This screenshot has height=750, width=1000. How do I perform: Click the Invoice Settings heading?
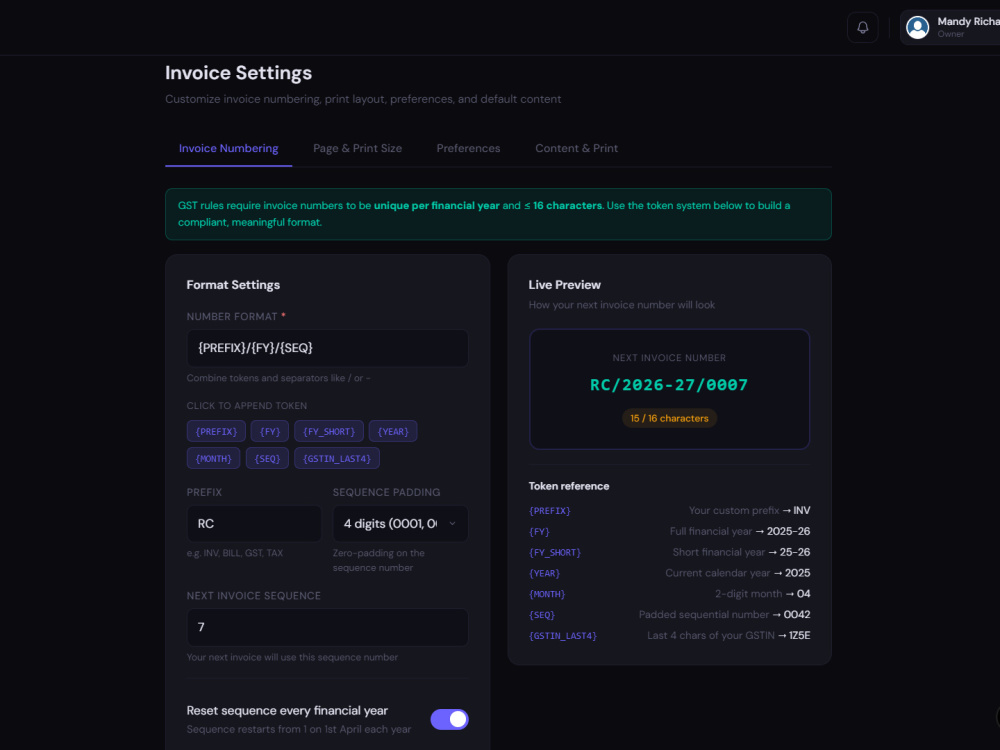[x=239, y=73]
